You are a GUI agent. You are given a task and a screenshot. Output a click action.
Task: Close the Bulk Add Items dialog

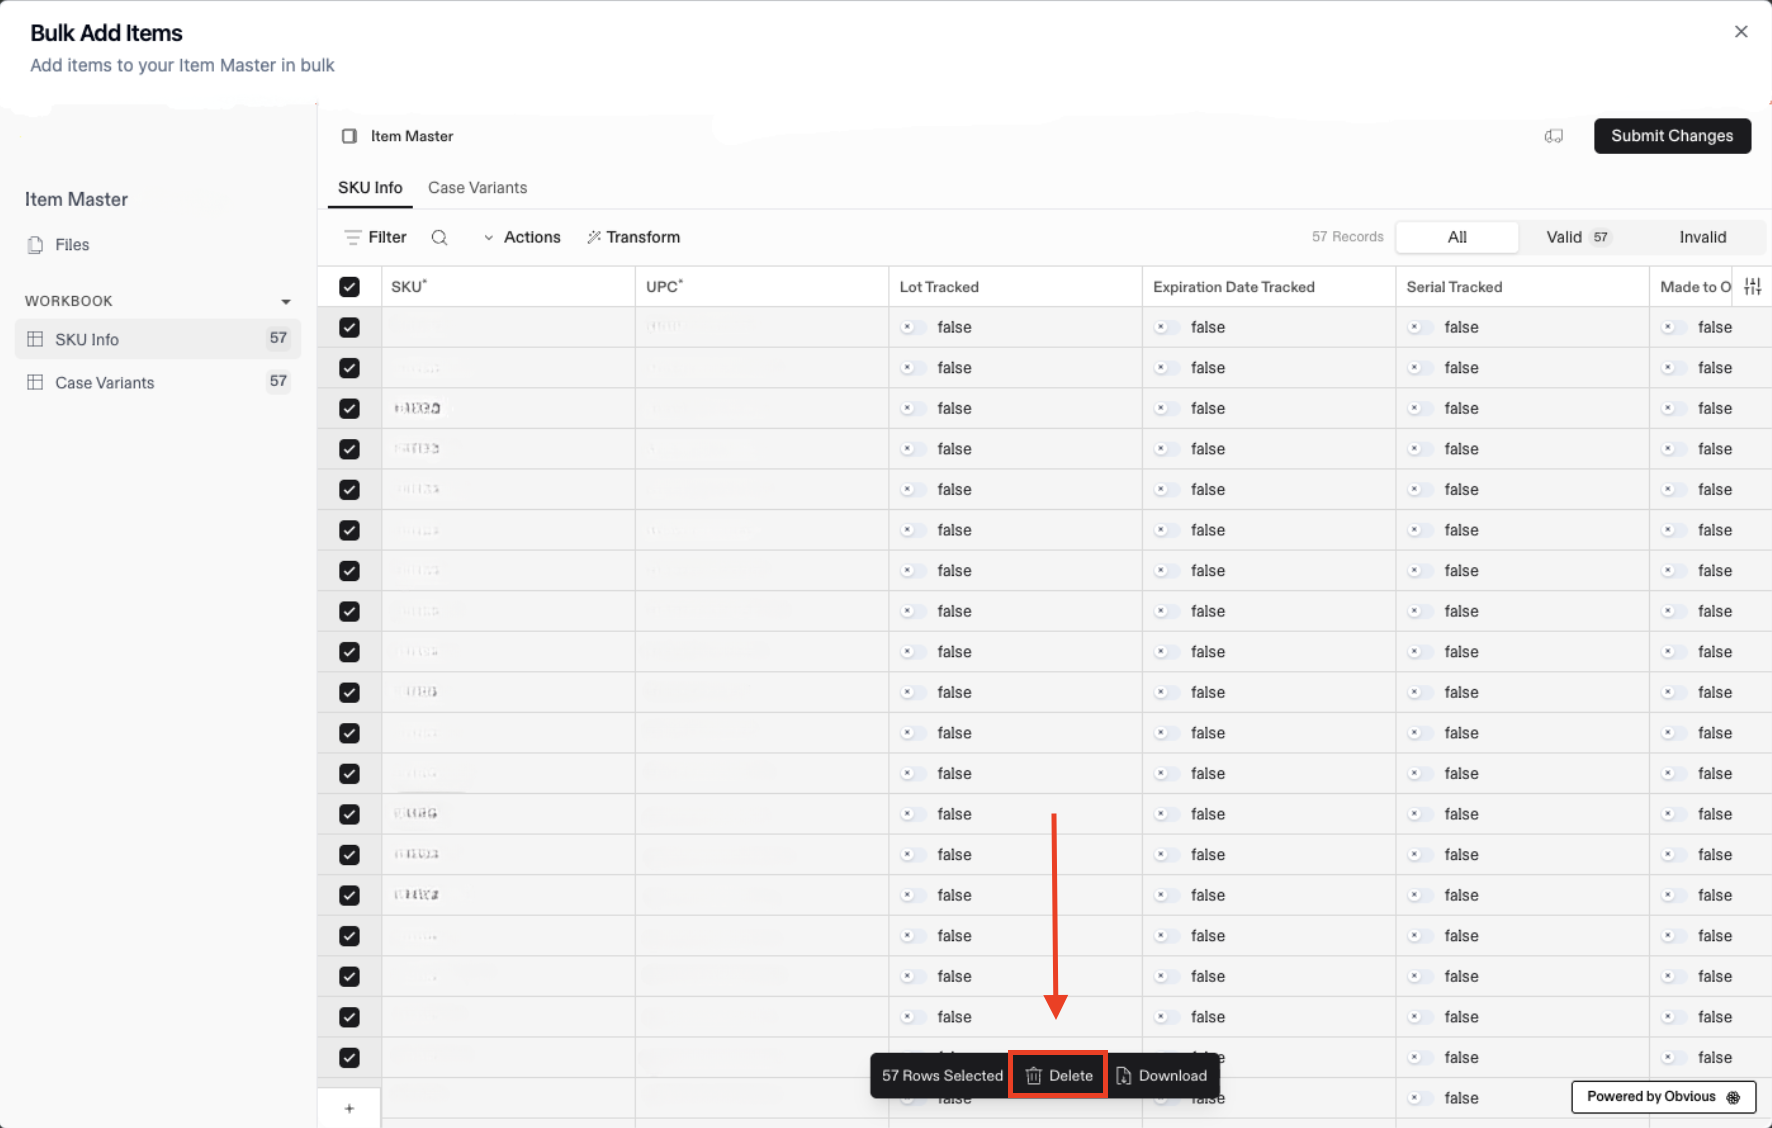[1741, 32]
